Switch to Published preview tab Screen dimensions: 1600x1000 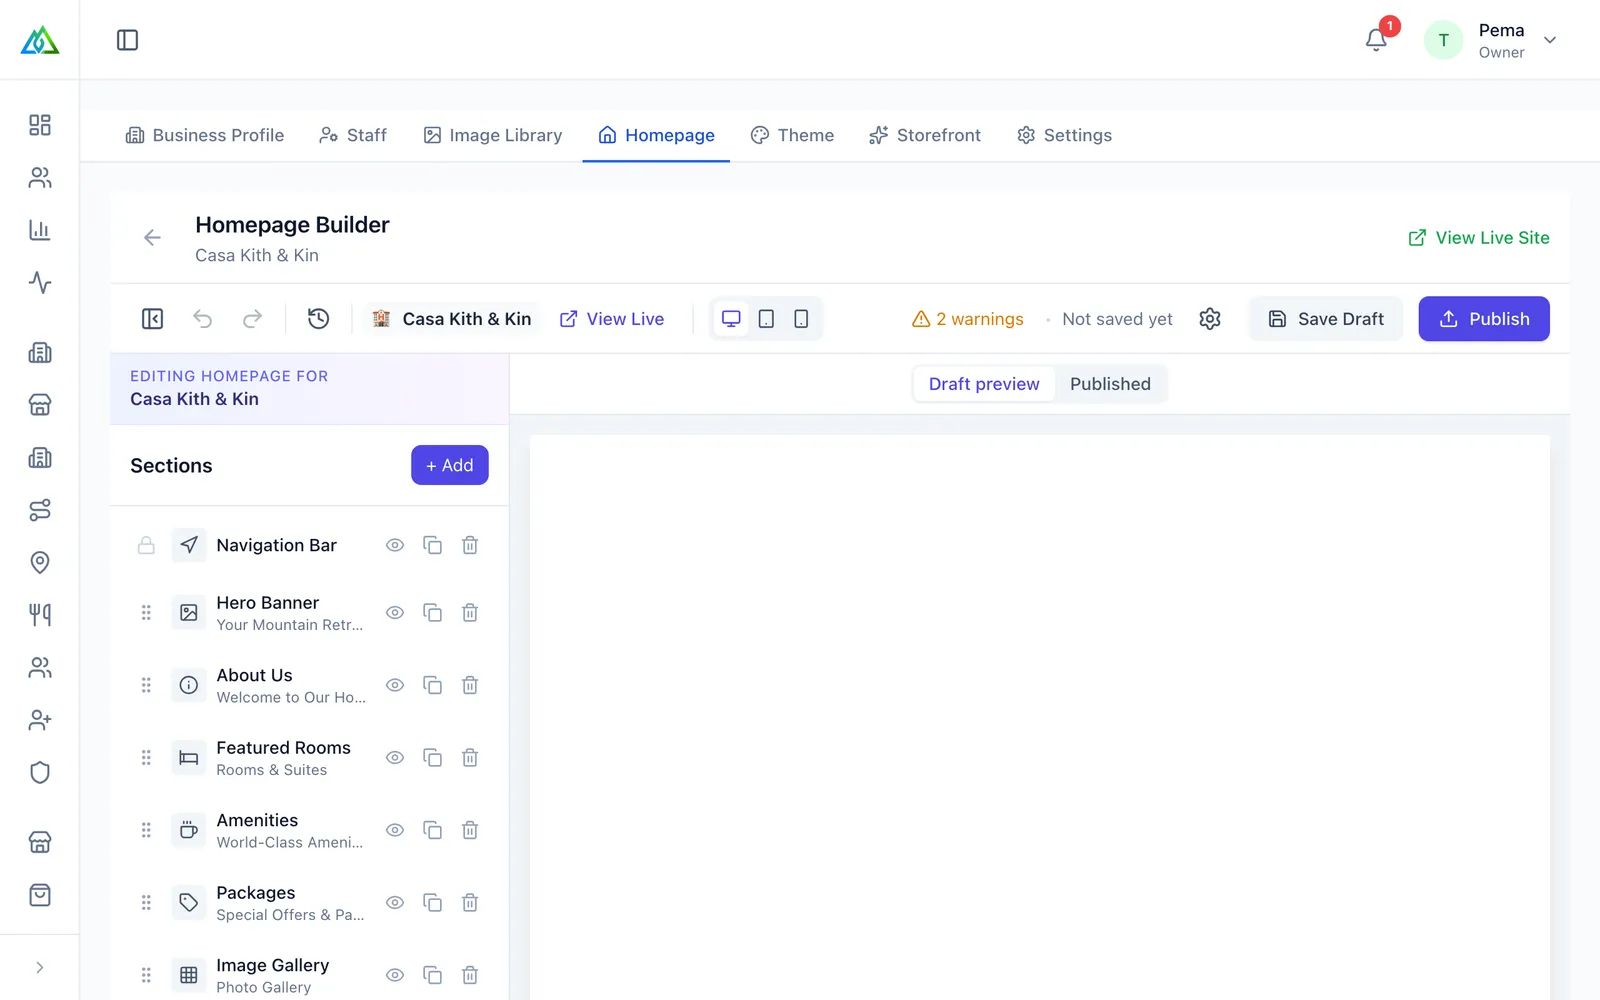(1110, 384)
